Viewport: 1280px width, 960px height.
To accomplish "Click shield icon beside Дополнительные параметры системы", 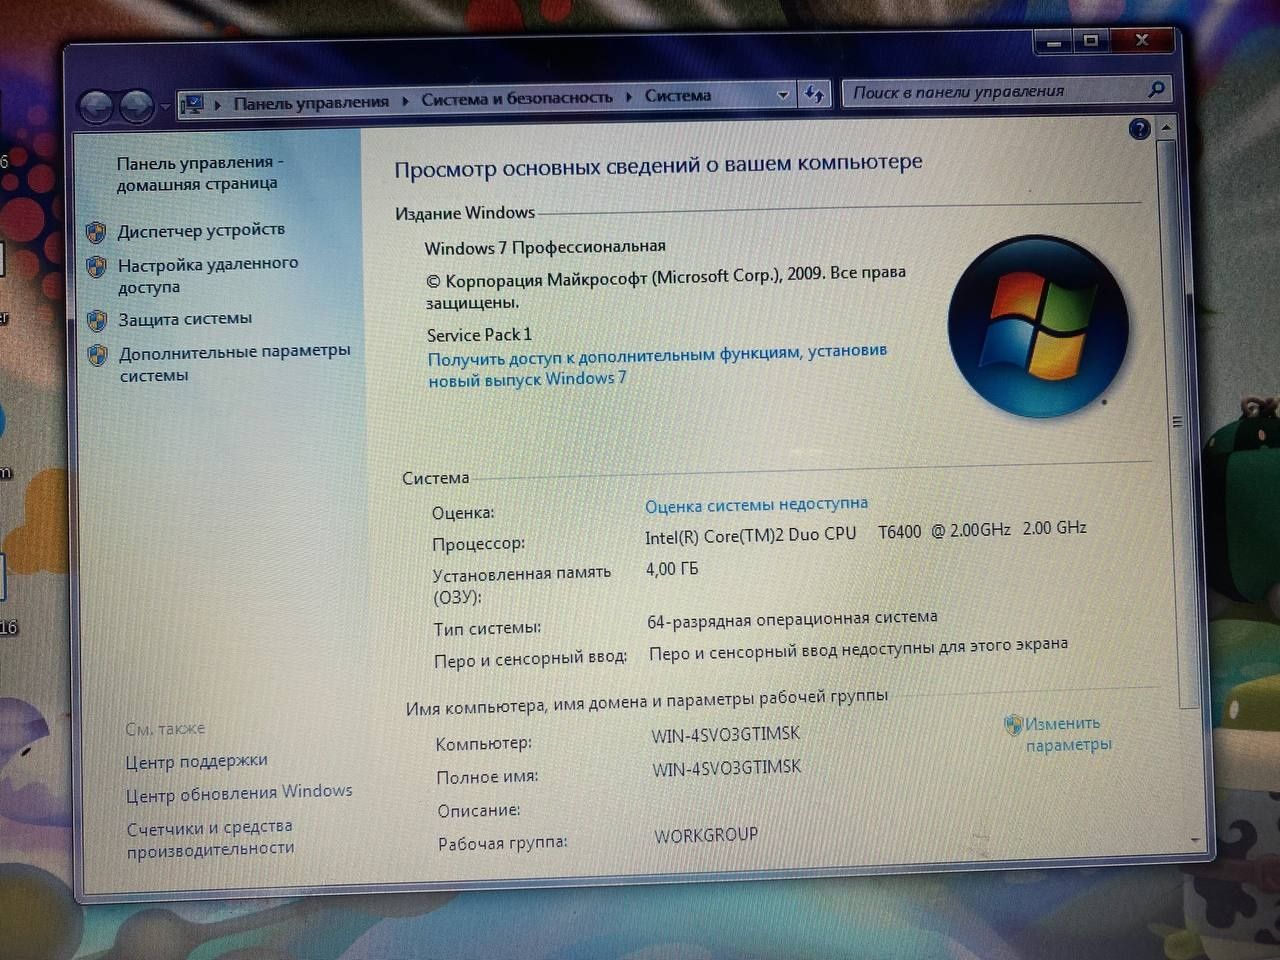I will click(x=97, y=355).
